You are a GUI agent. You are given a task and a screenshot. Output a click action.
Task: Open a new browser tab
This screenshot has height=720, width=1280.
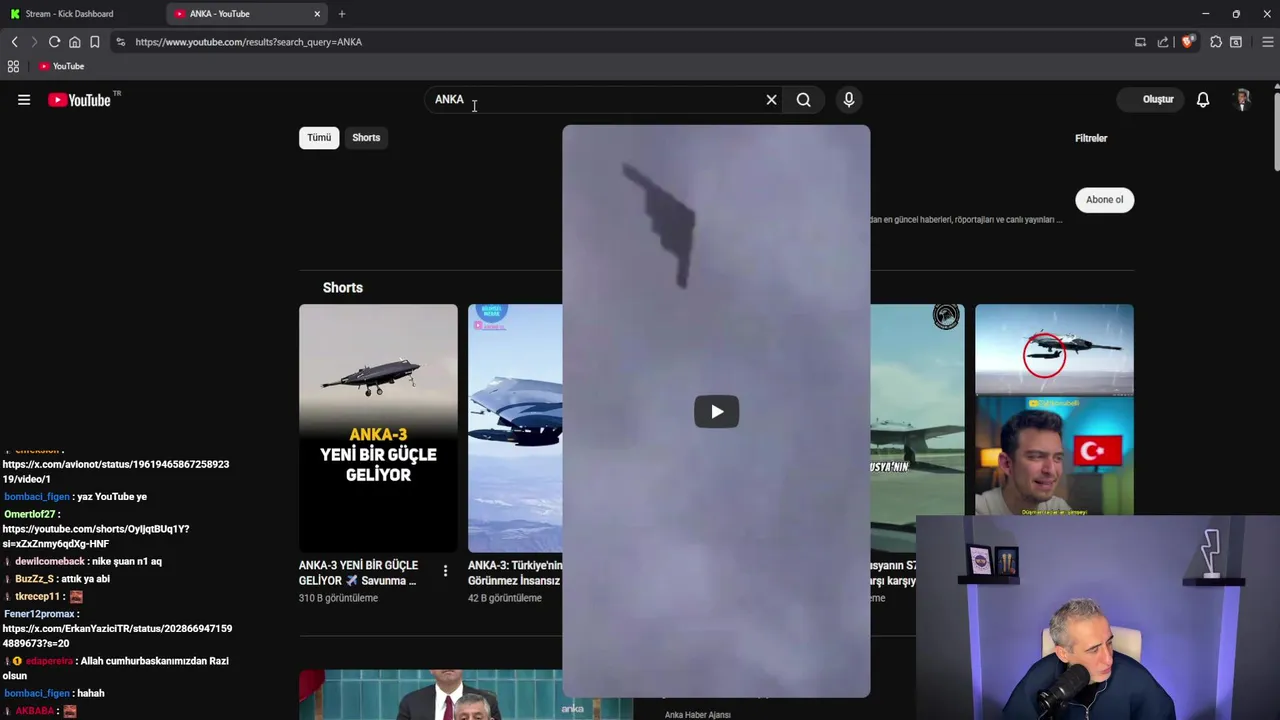(342, 14)
